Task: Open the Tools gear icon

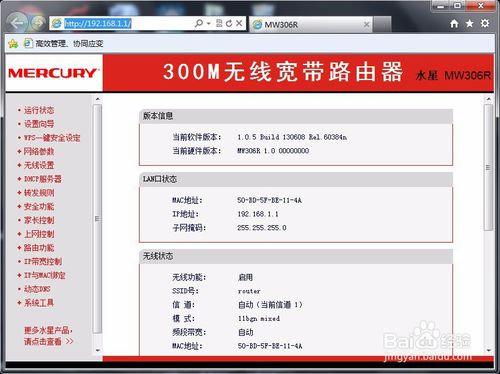Action: 485,23
